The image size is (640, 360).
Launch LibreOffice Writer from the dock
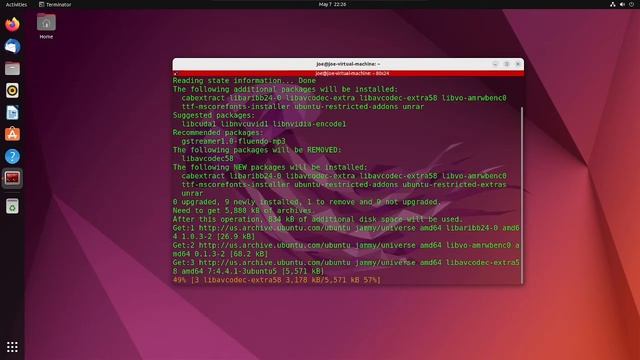(x=12, y=113)
